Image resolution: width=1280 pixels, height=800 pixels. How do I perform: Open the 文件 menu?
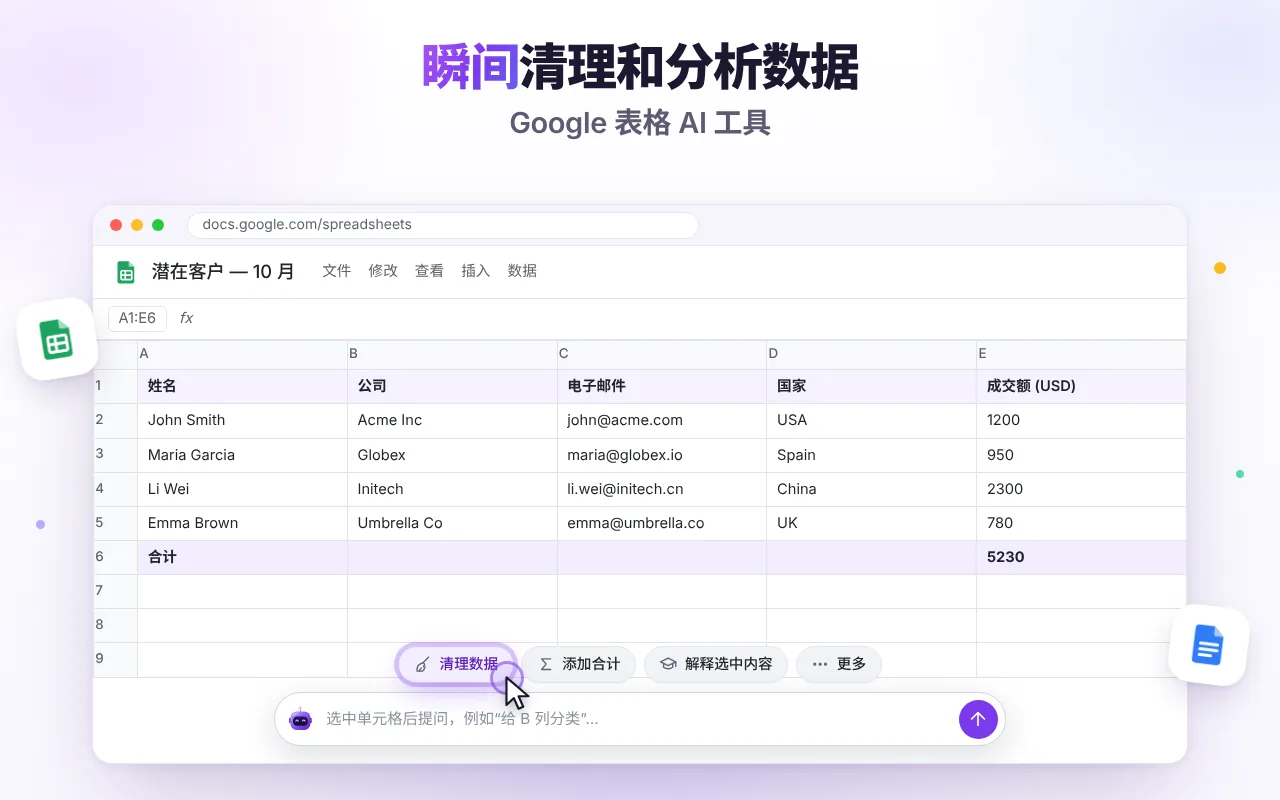click(336, 271)
